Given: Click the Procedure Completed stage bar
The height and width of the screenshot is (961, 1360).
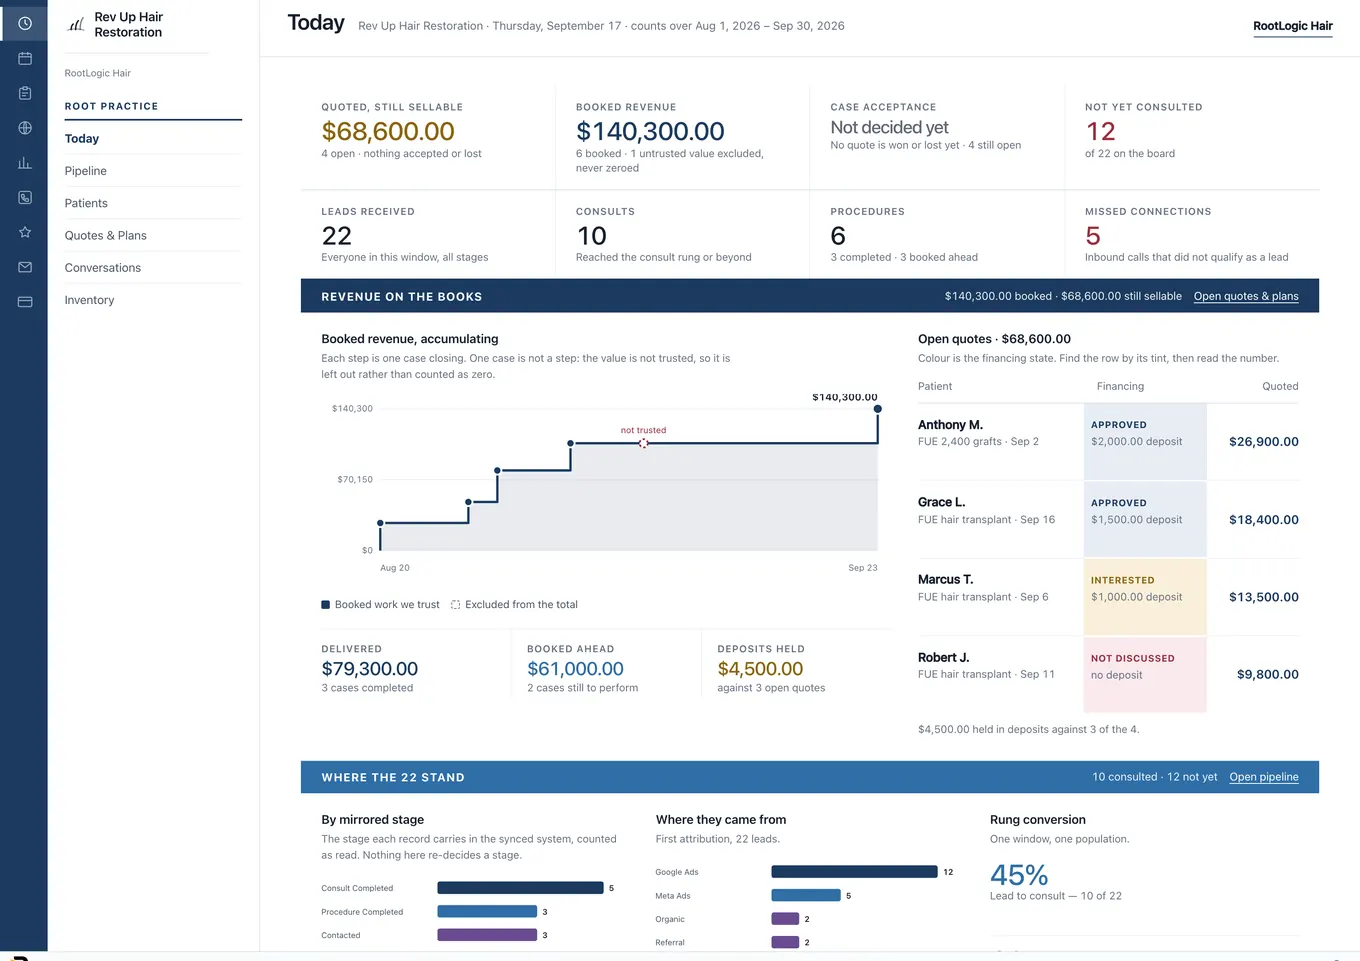Looking at the screenshot, I should 487,912.
